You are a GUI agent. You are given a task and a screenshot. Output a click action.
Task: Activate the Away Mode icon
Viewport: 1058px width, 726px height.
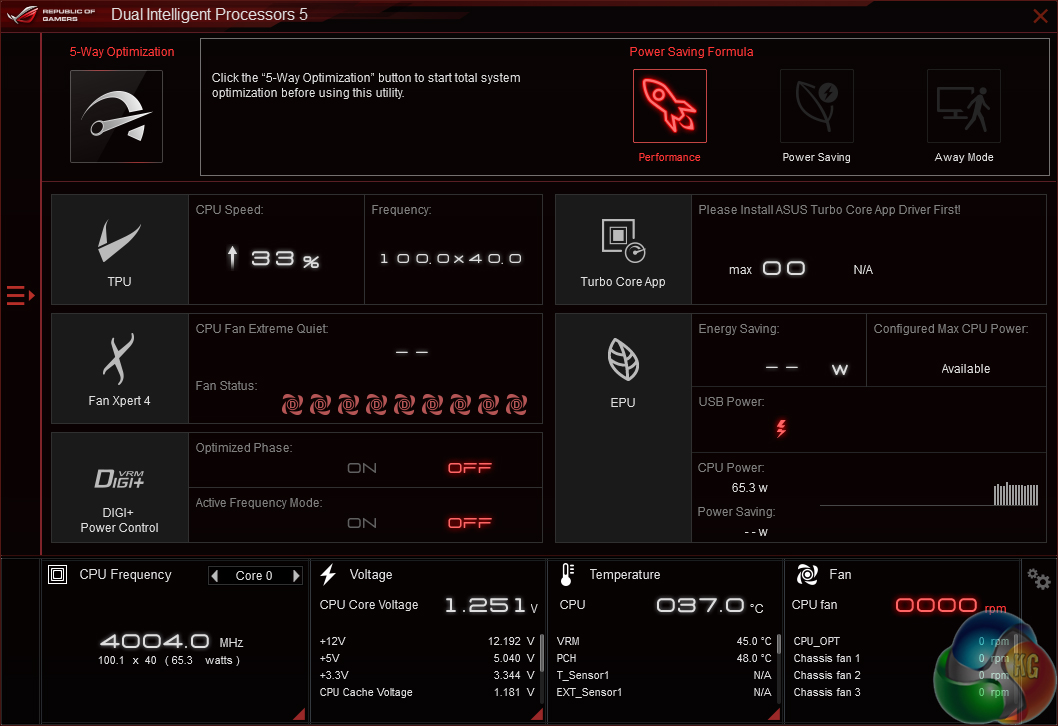point(964,106)
